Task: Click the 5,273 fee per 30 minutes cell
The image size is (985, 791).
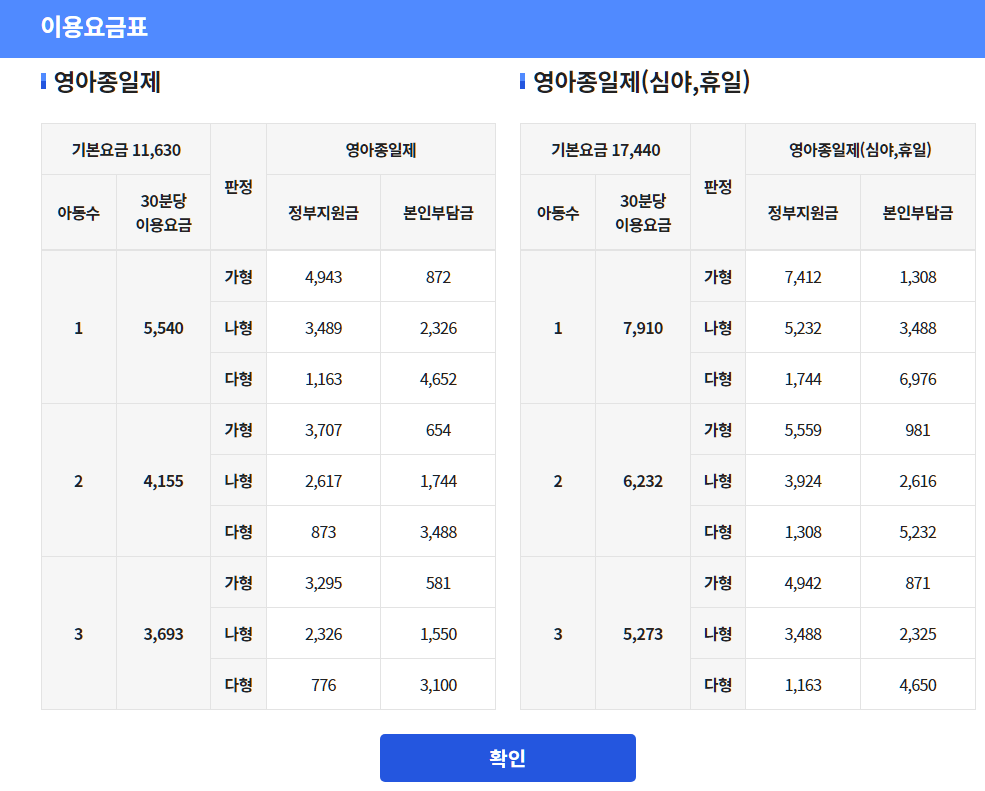Action: click(643, 633)
